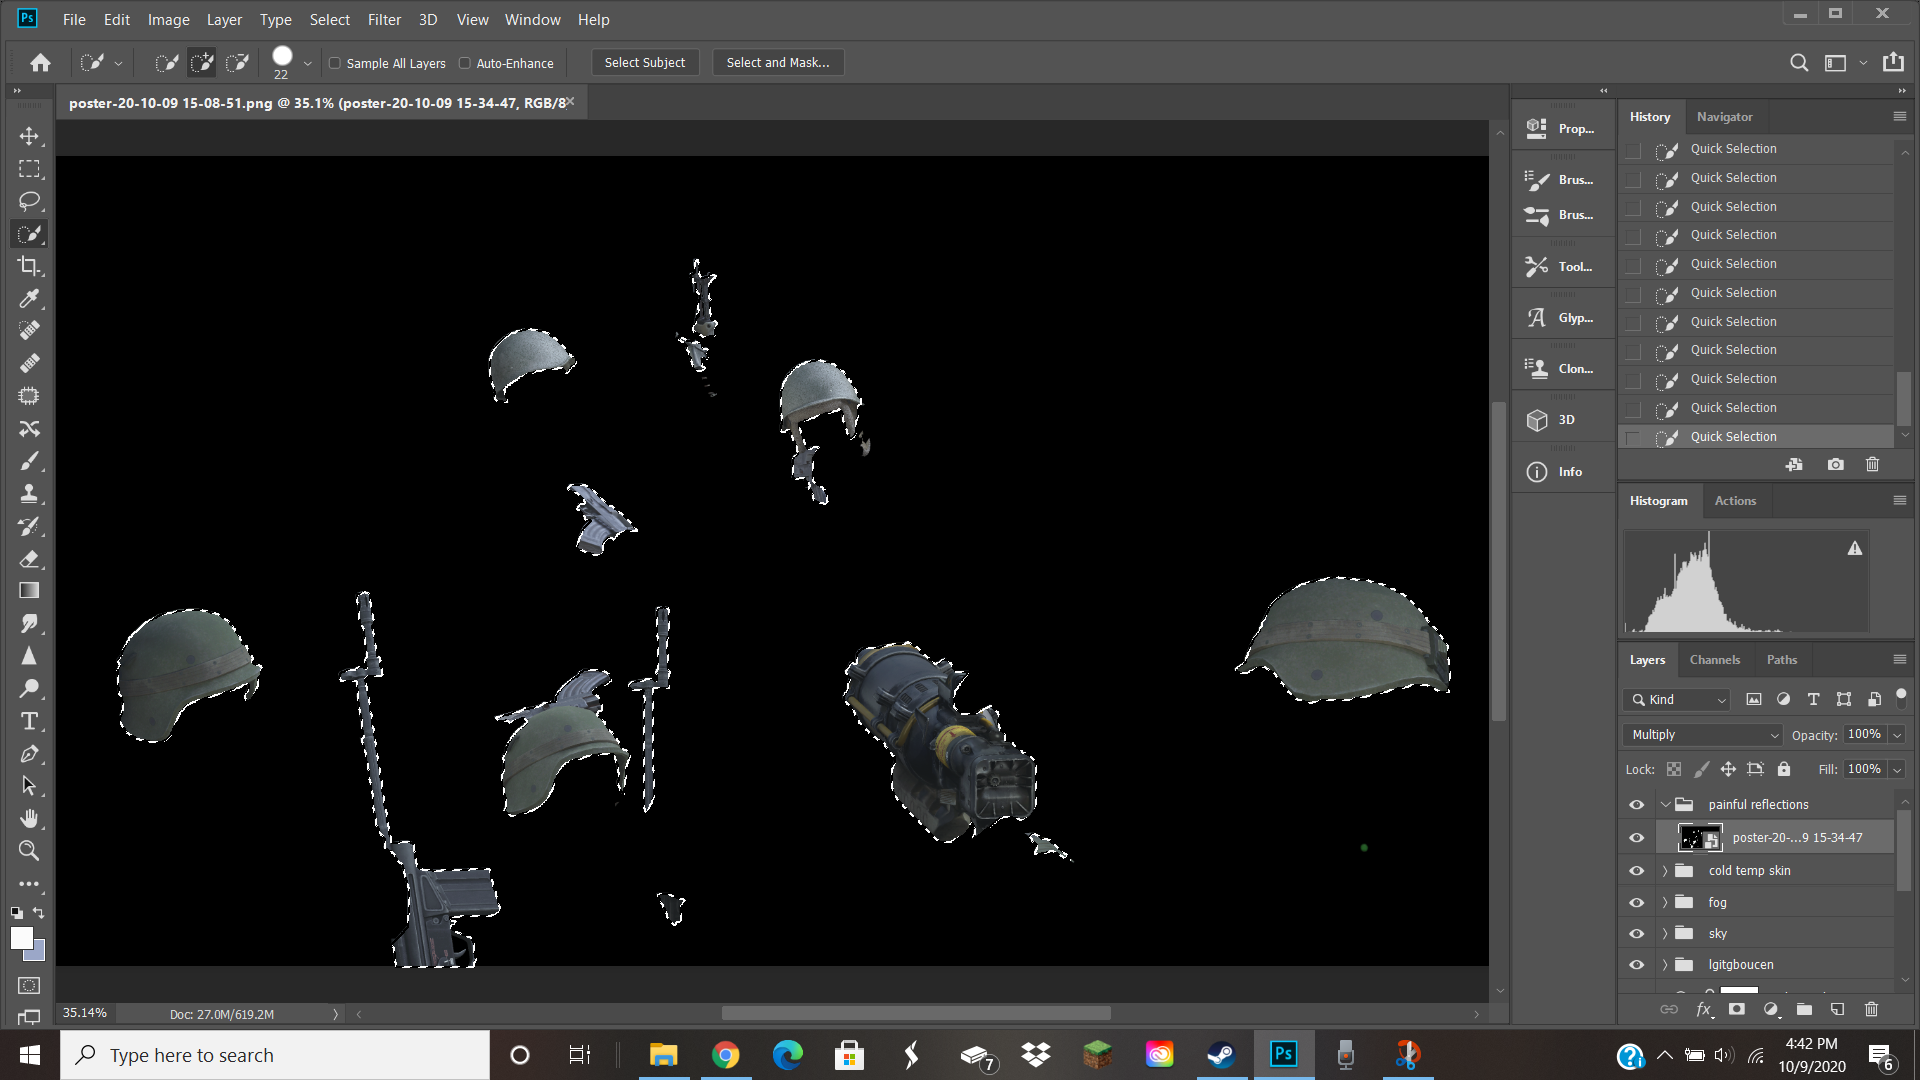Expand the cold temp skin group
Screen dimensions: 1920x1080
(x=1665, y=871)
